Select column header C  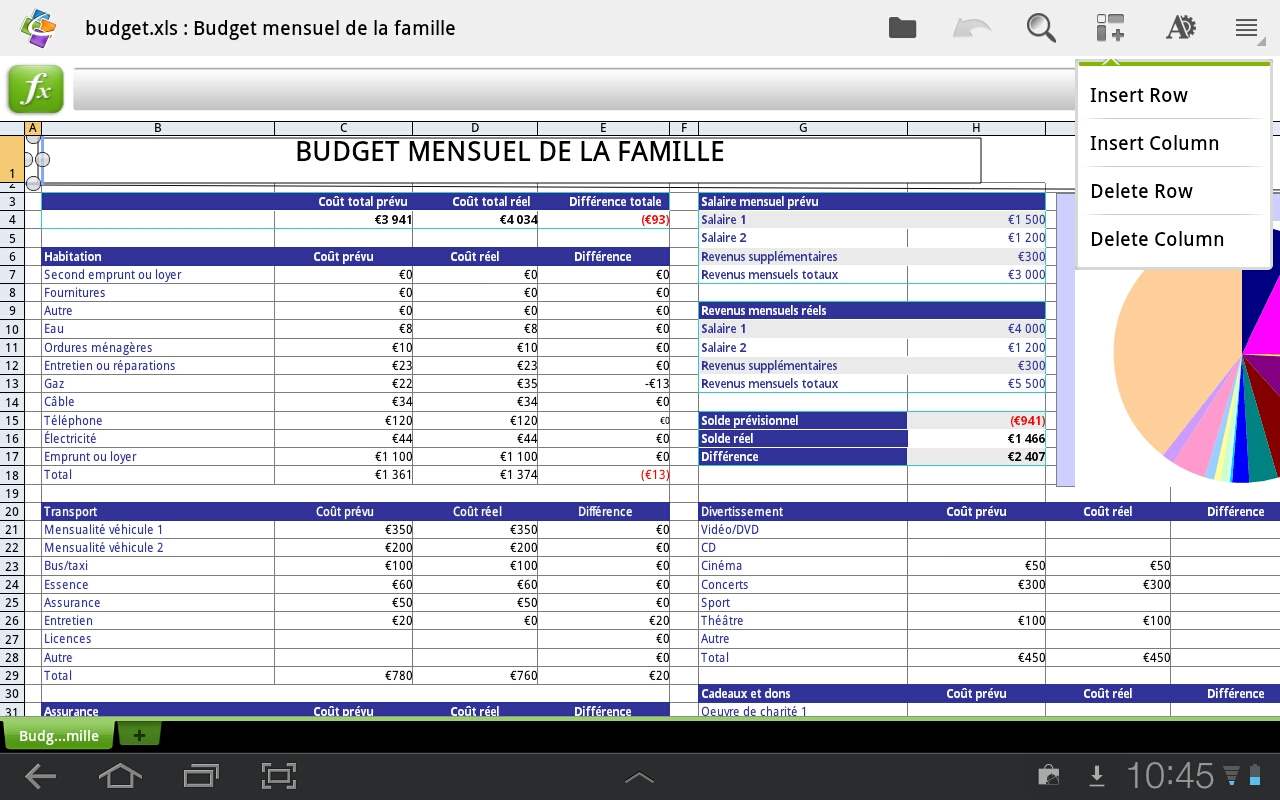(x=343, y=128)
